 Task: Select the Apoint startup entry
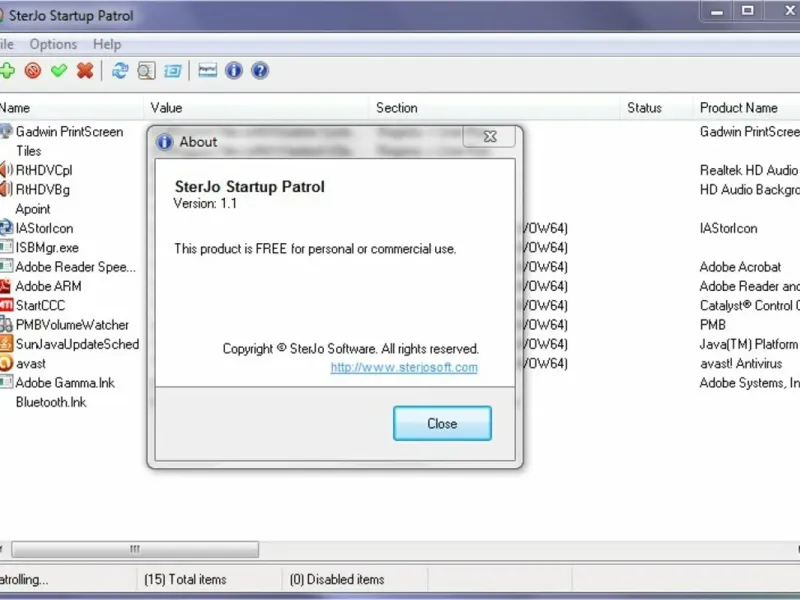[x=33, y=209]
